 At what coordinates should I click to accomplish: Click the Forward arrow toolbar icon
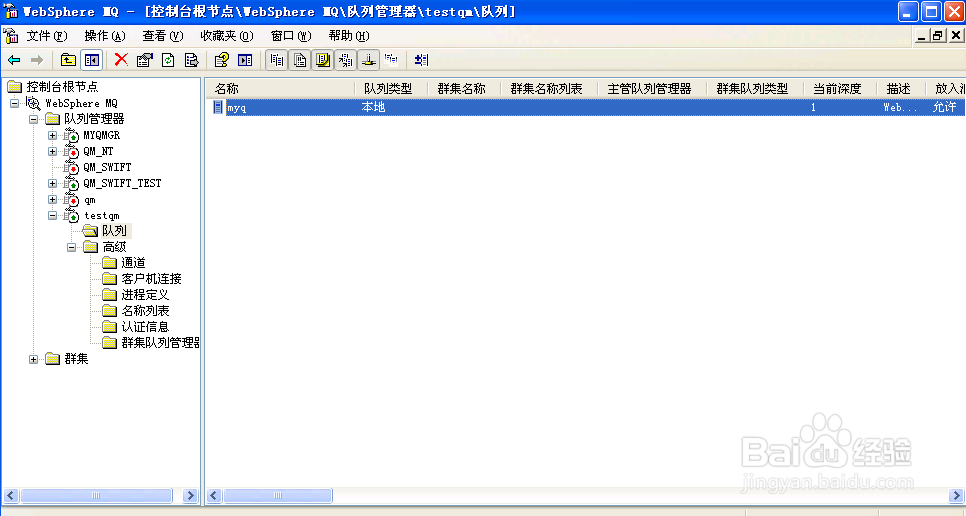point(37,60)
